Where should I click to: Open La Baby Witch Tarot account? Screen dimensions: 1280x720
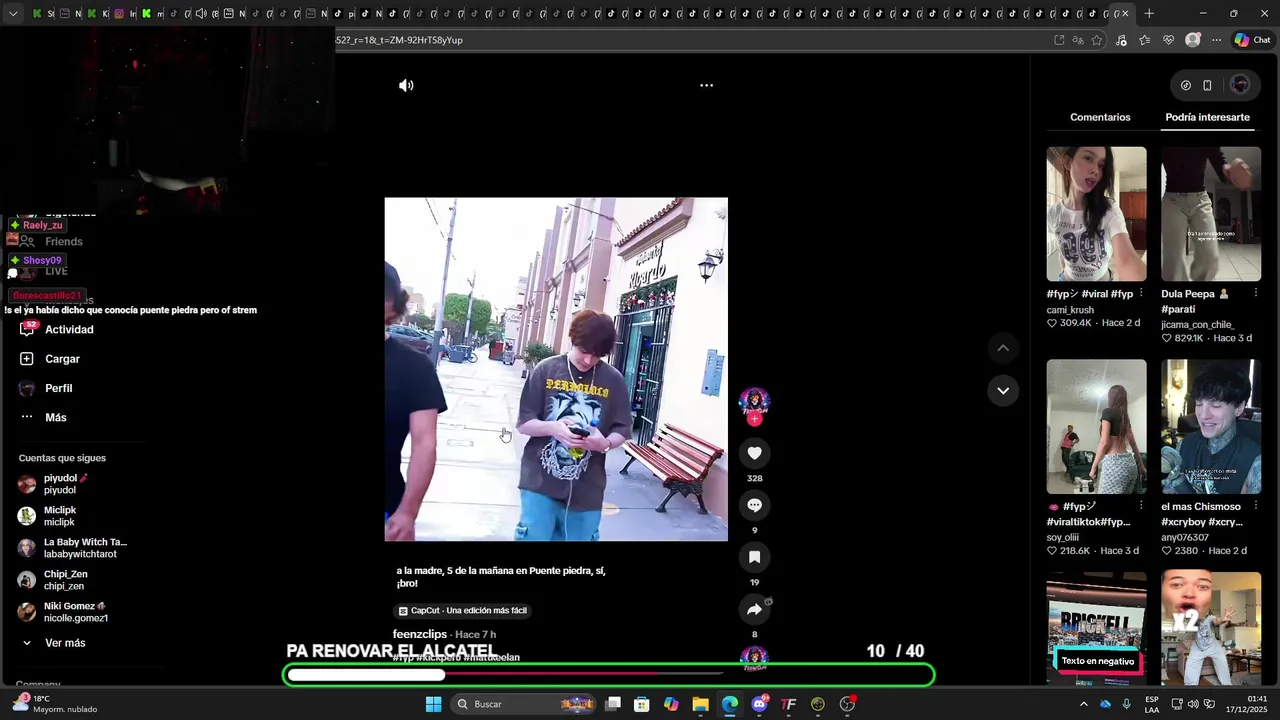72,548
